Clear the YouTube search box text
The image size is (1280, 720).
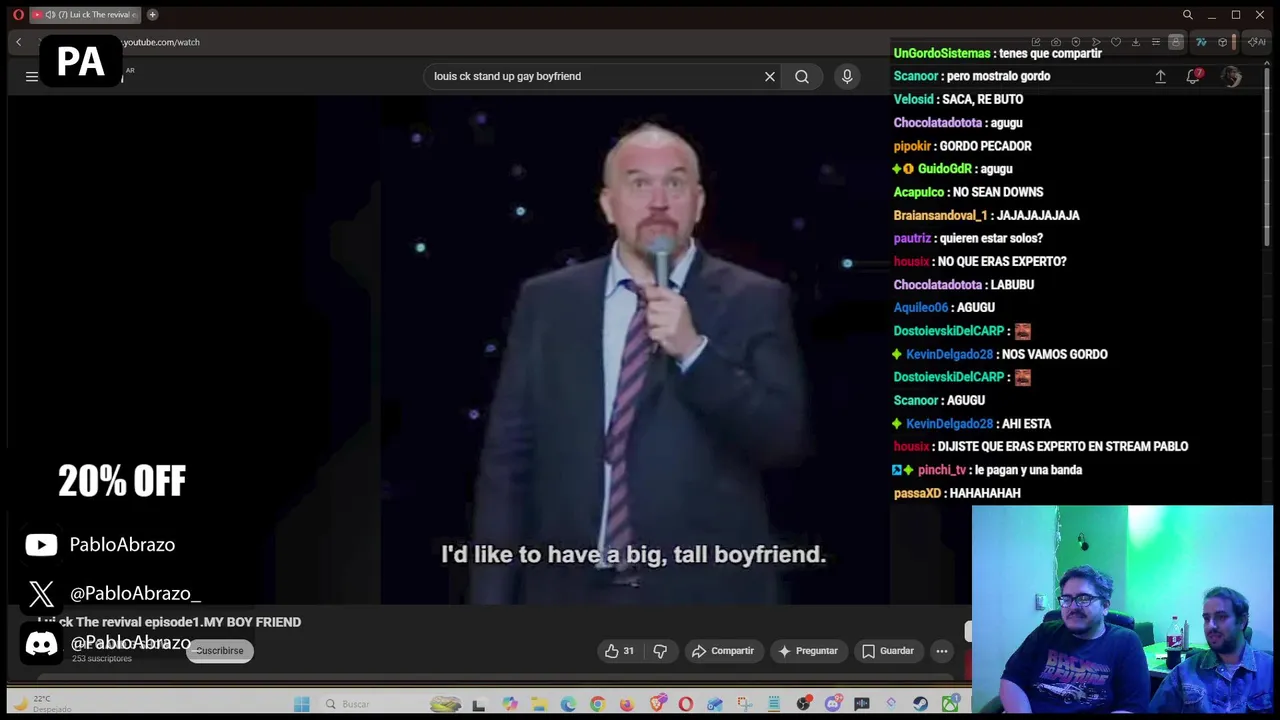pyautogui.click(x=770, y=76)
